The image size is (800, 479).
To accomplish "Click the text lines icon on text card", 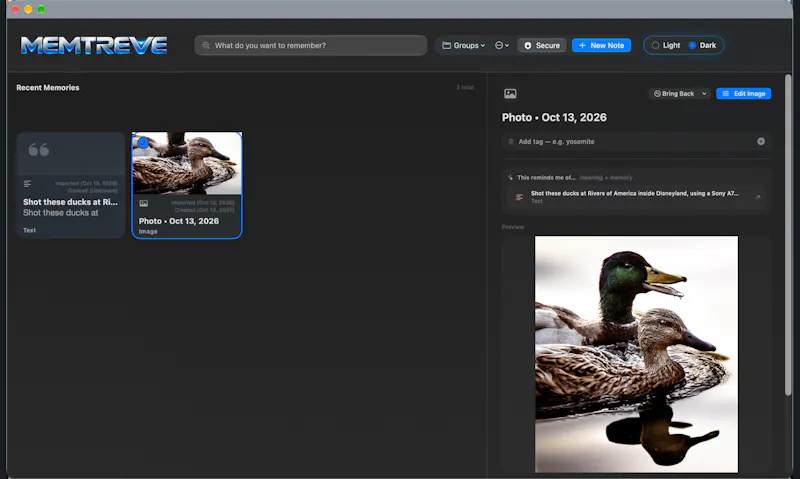I will (28, 184).
